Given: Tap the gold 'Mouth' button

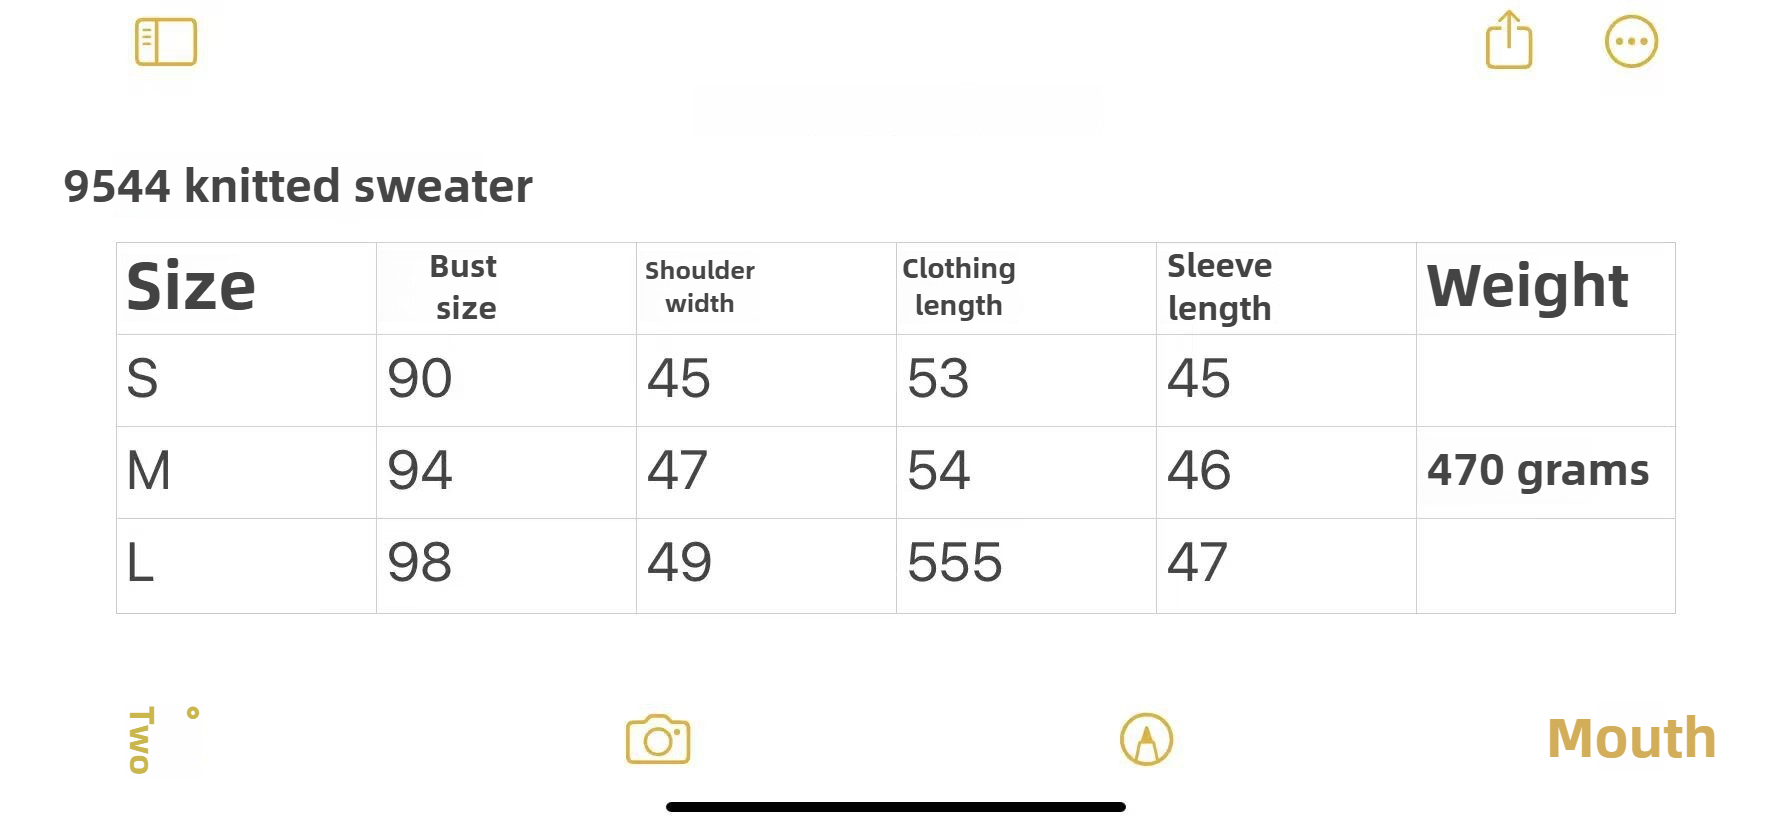Looking at the screenshot, I should tap(1631, 738).
